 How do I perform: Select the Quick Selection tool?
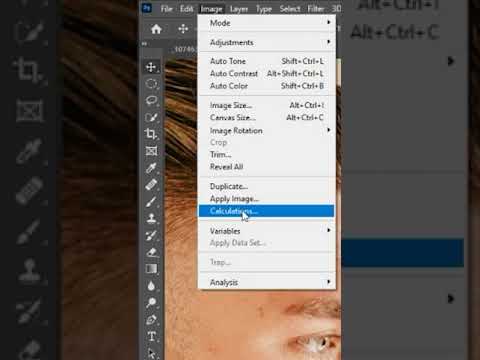pyautogui.click(x=151, y=117)
